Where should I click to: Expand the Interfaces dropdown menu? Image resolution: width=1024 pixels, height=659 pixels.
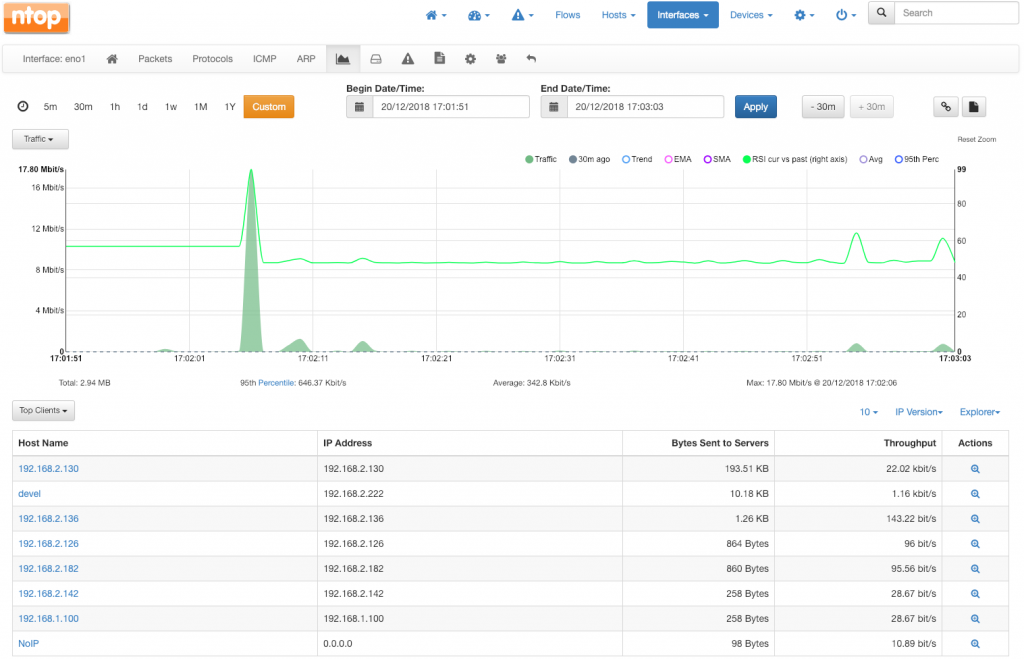682,15
